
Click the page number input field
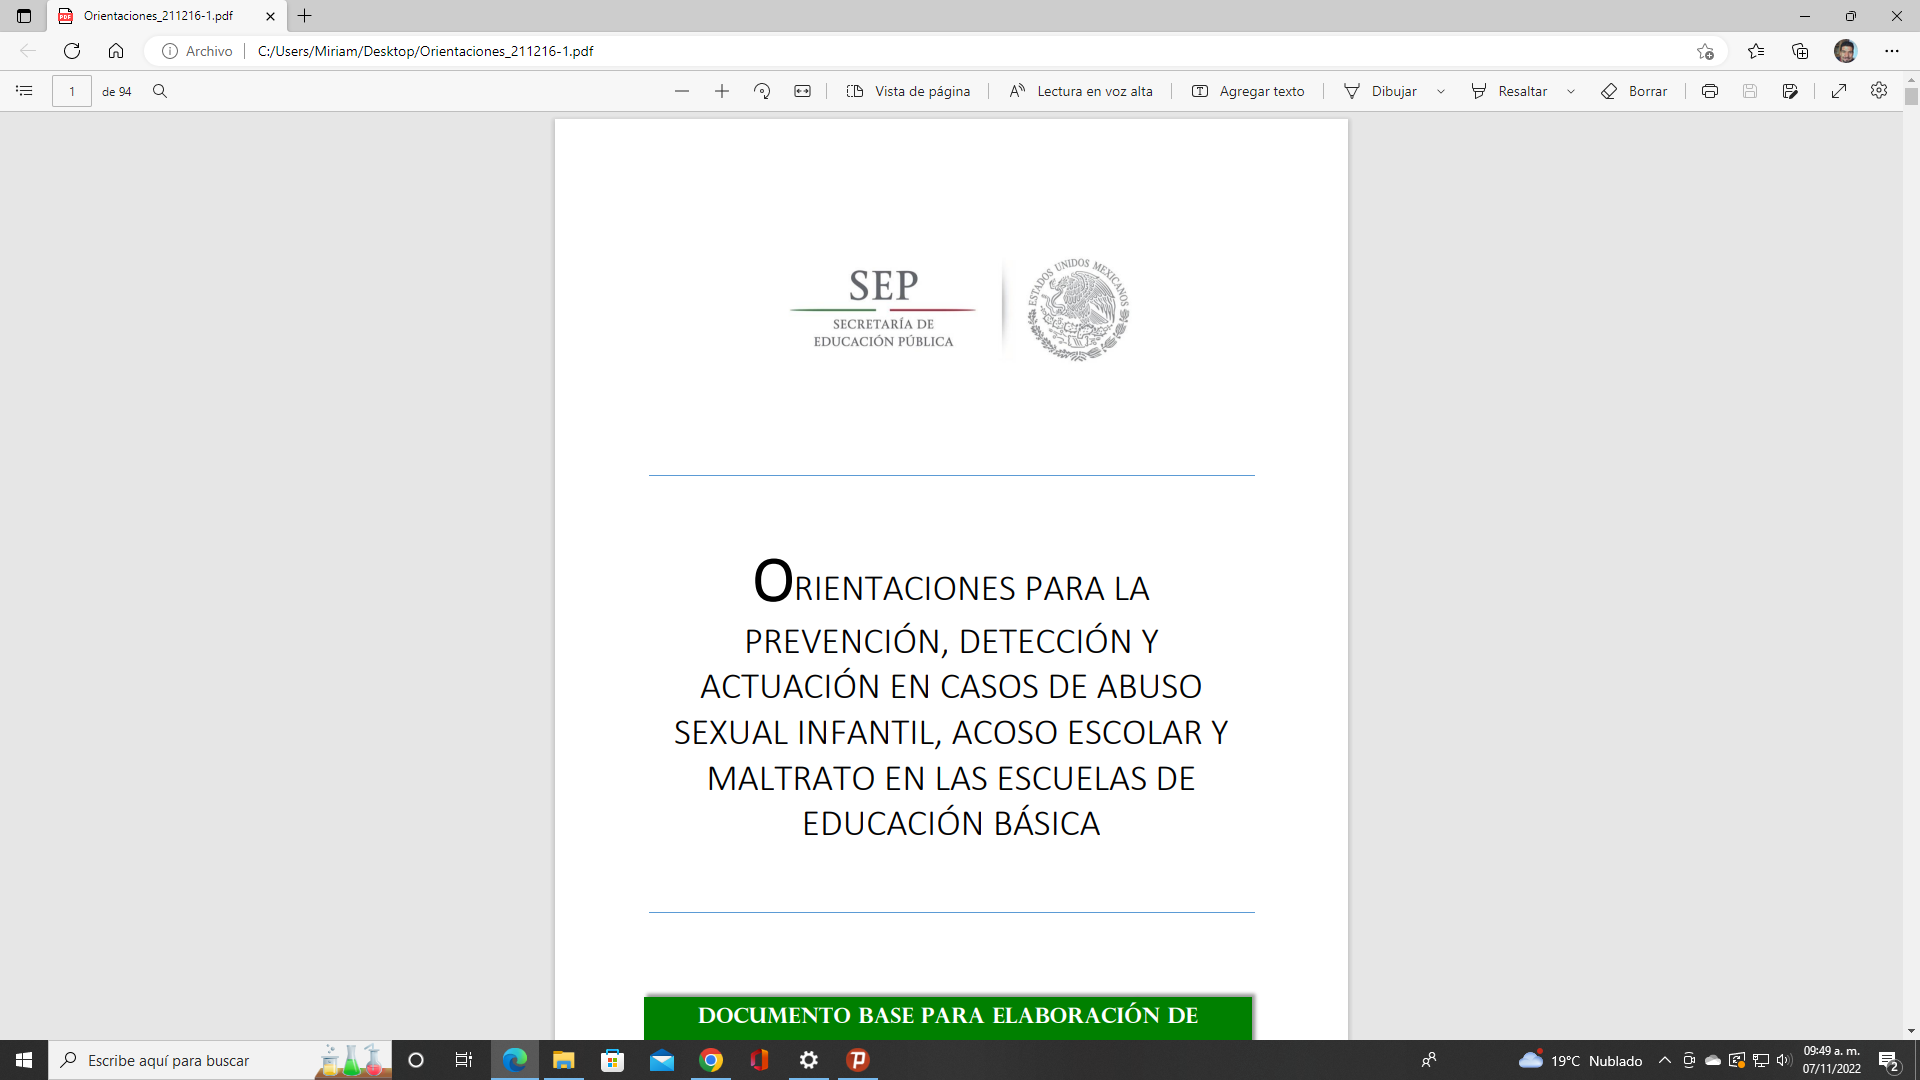click(72, 91)
